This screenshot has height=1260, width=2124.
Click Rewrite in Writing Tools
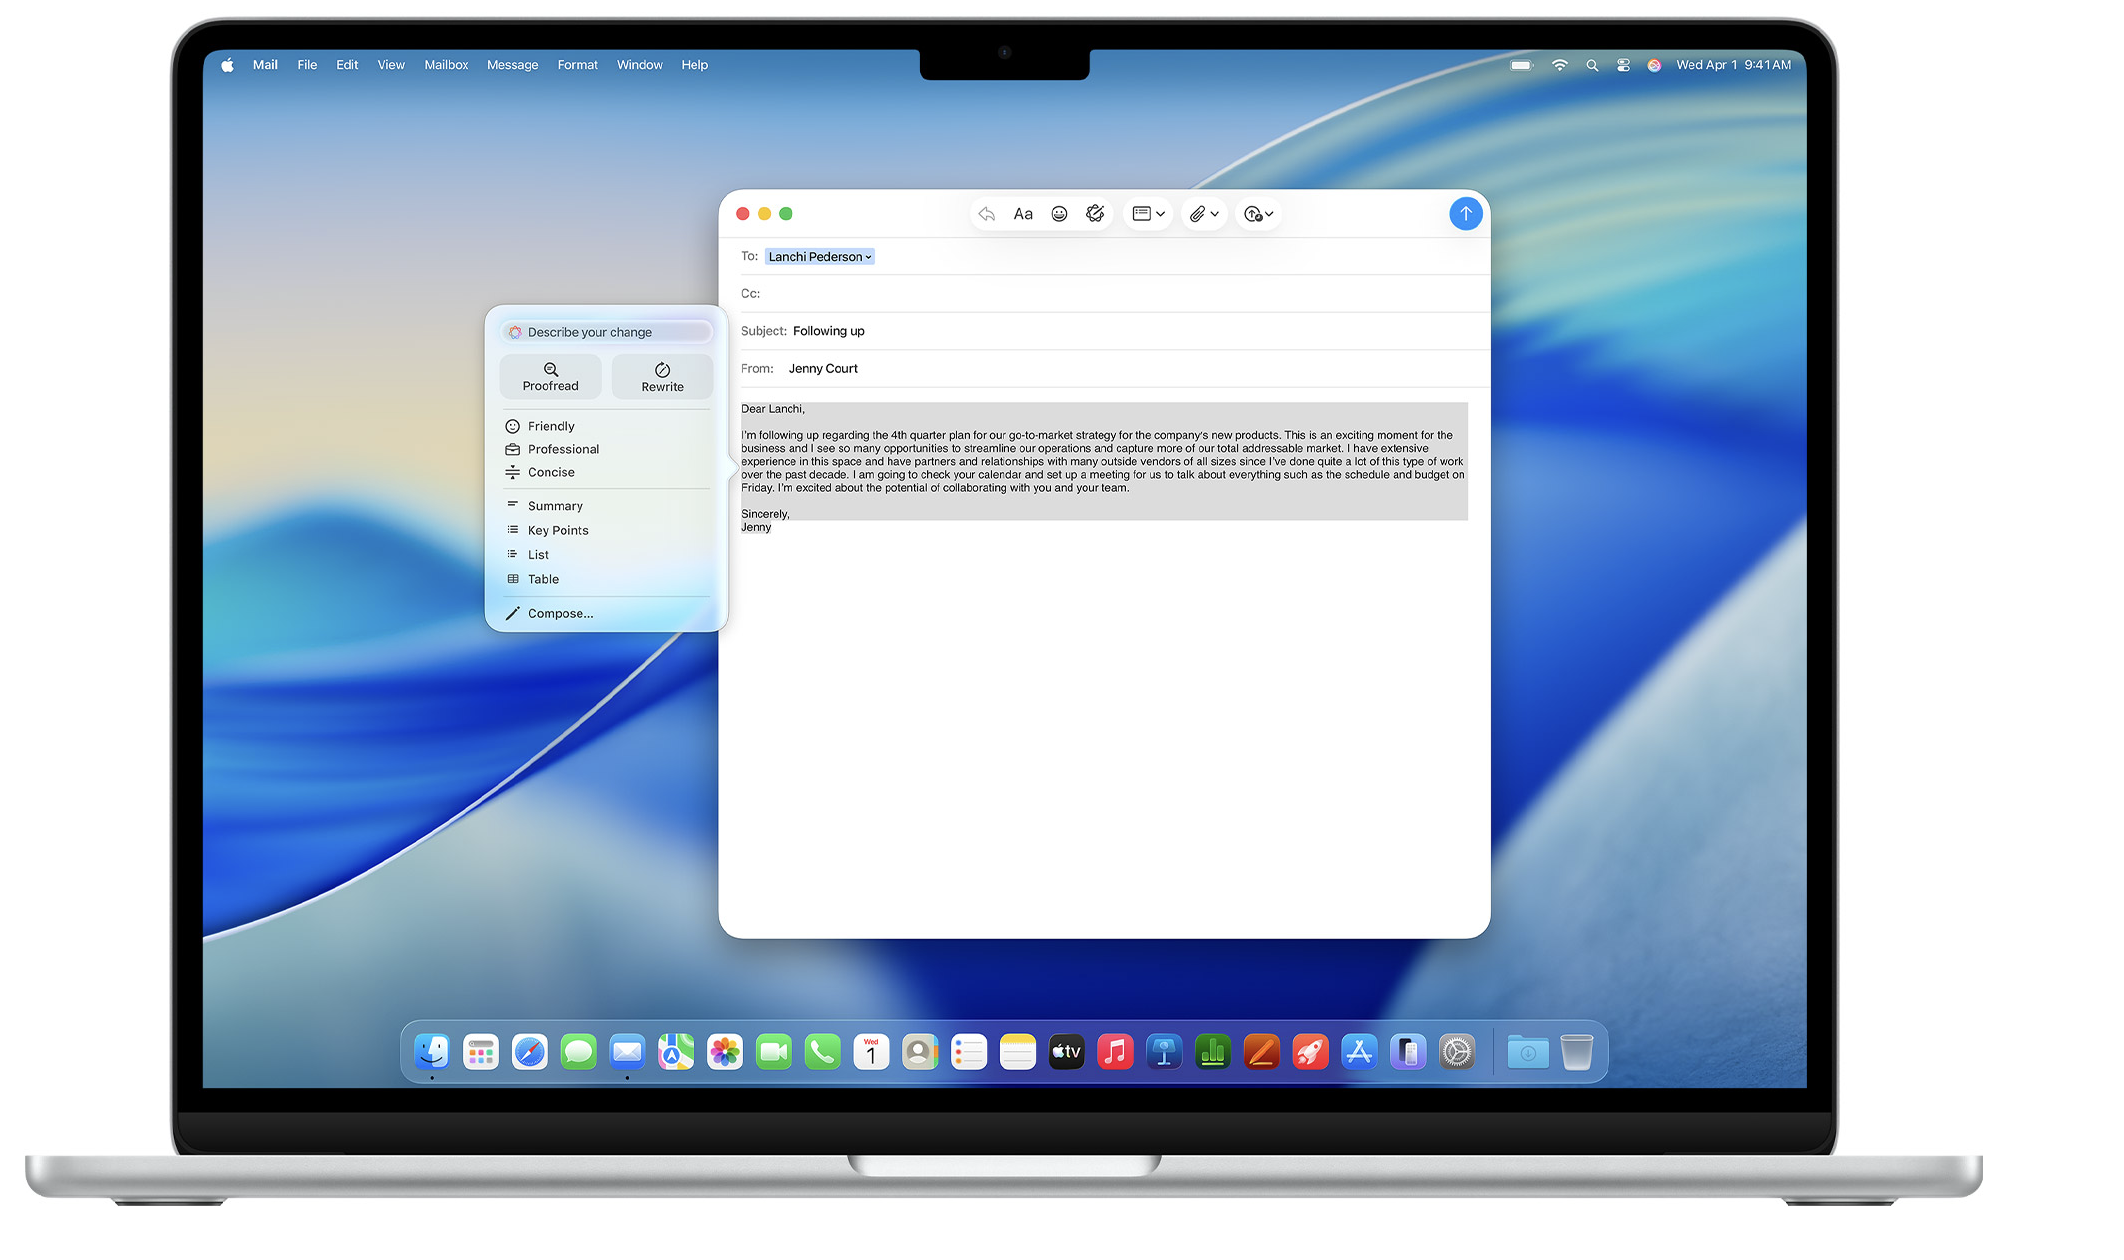[x=662, y=377]
